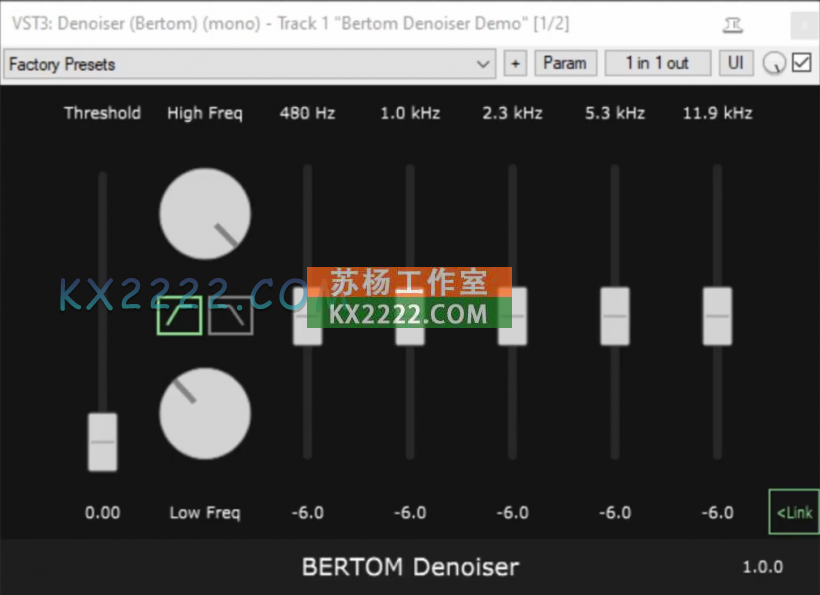Viewport: 820px width, 595px height.
Task: Click the 480 Hz band label
Action: [x=308, y=113]
